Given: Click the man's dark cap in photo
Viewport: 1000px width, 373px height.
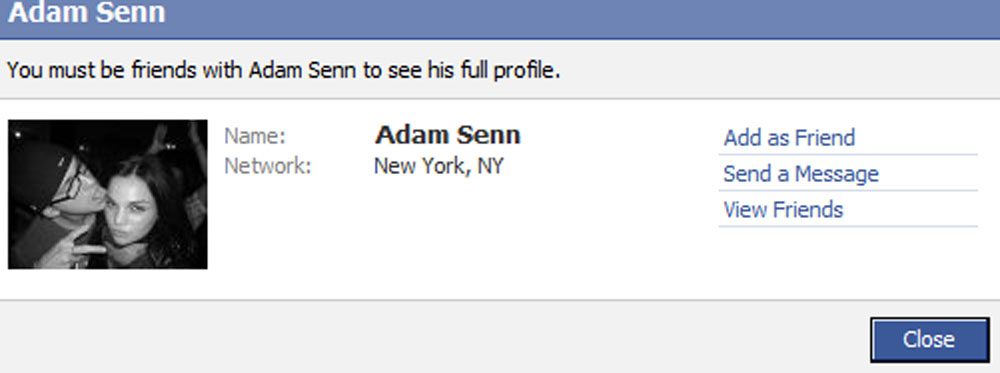Looking at the screenshot, I should point(41,167).
